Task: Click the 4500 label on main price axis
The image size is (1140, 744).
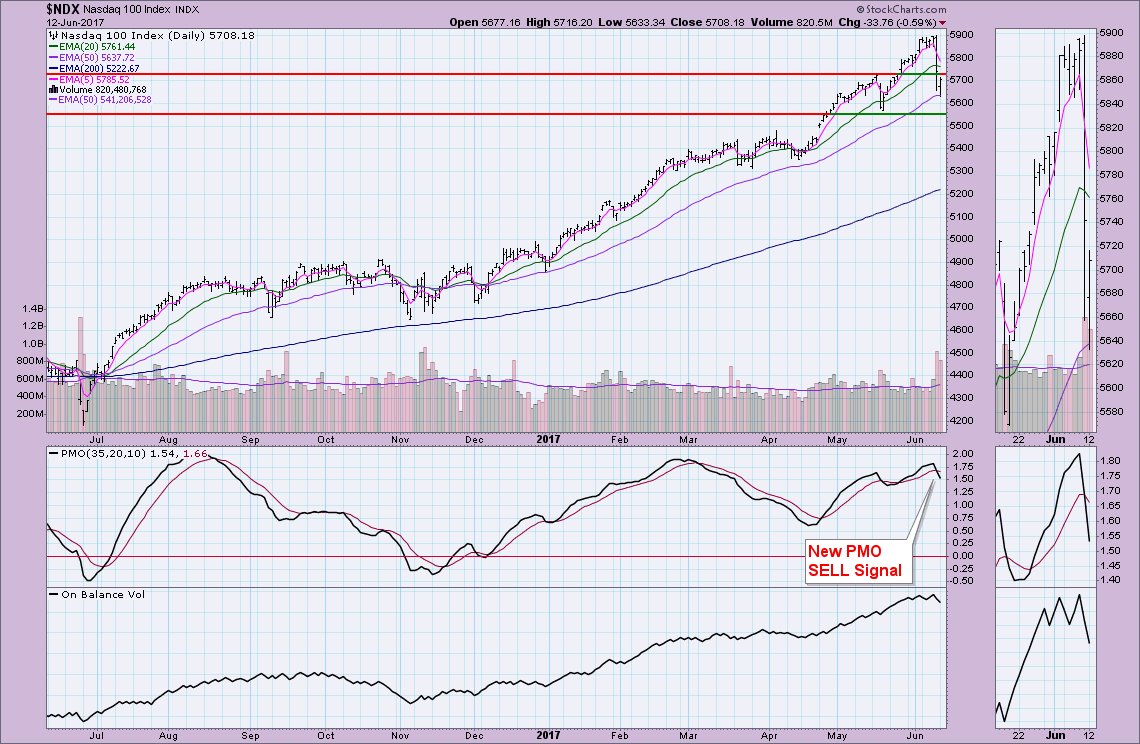Action: [960, 353]
